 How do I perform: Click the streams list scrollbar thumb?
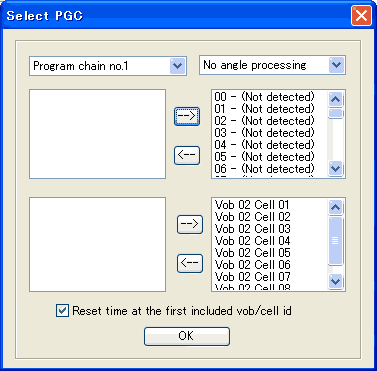pos(336,113)
